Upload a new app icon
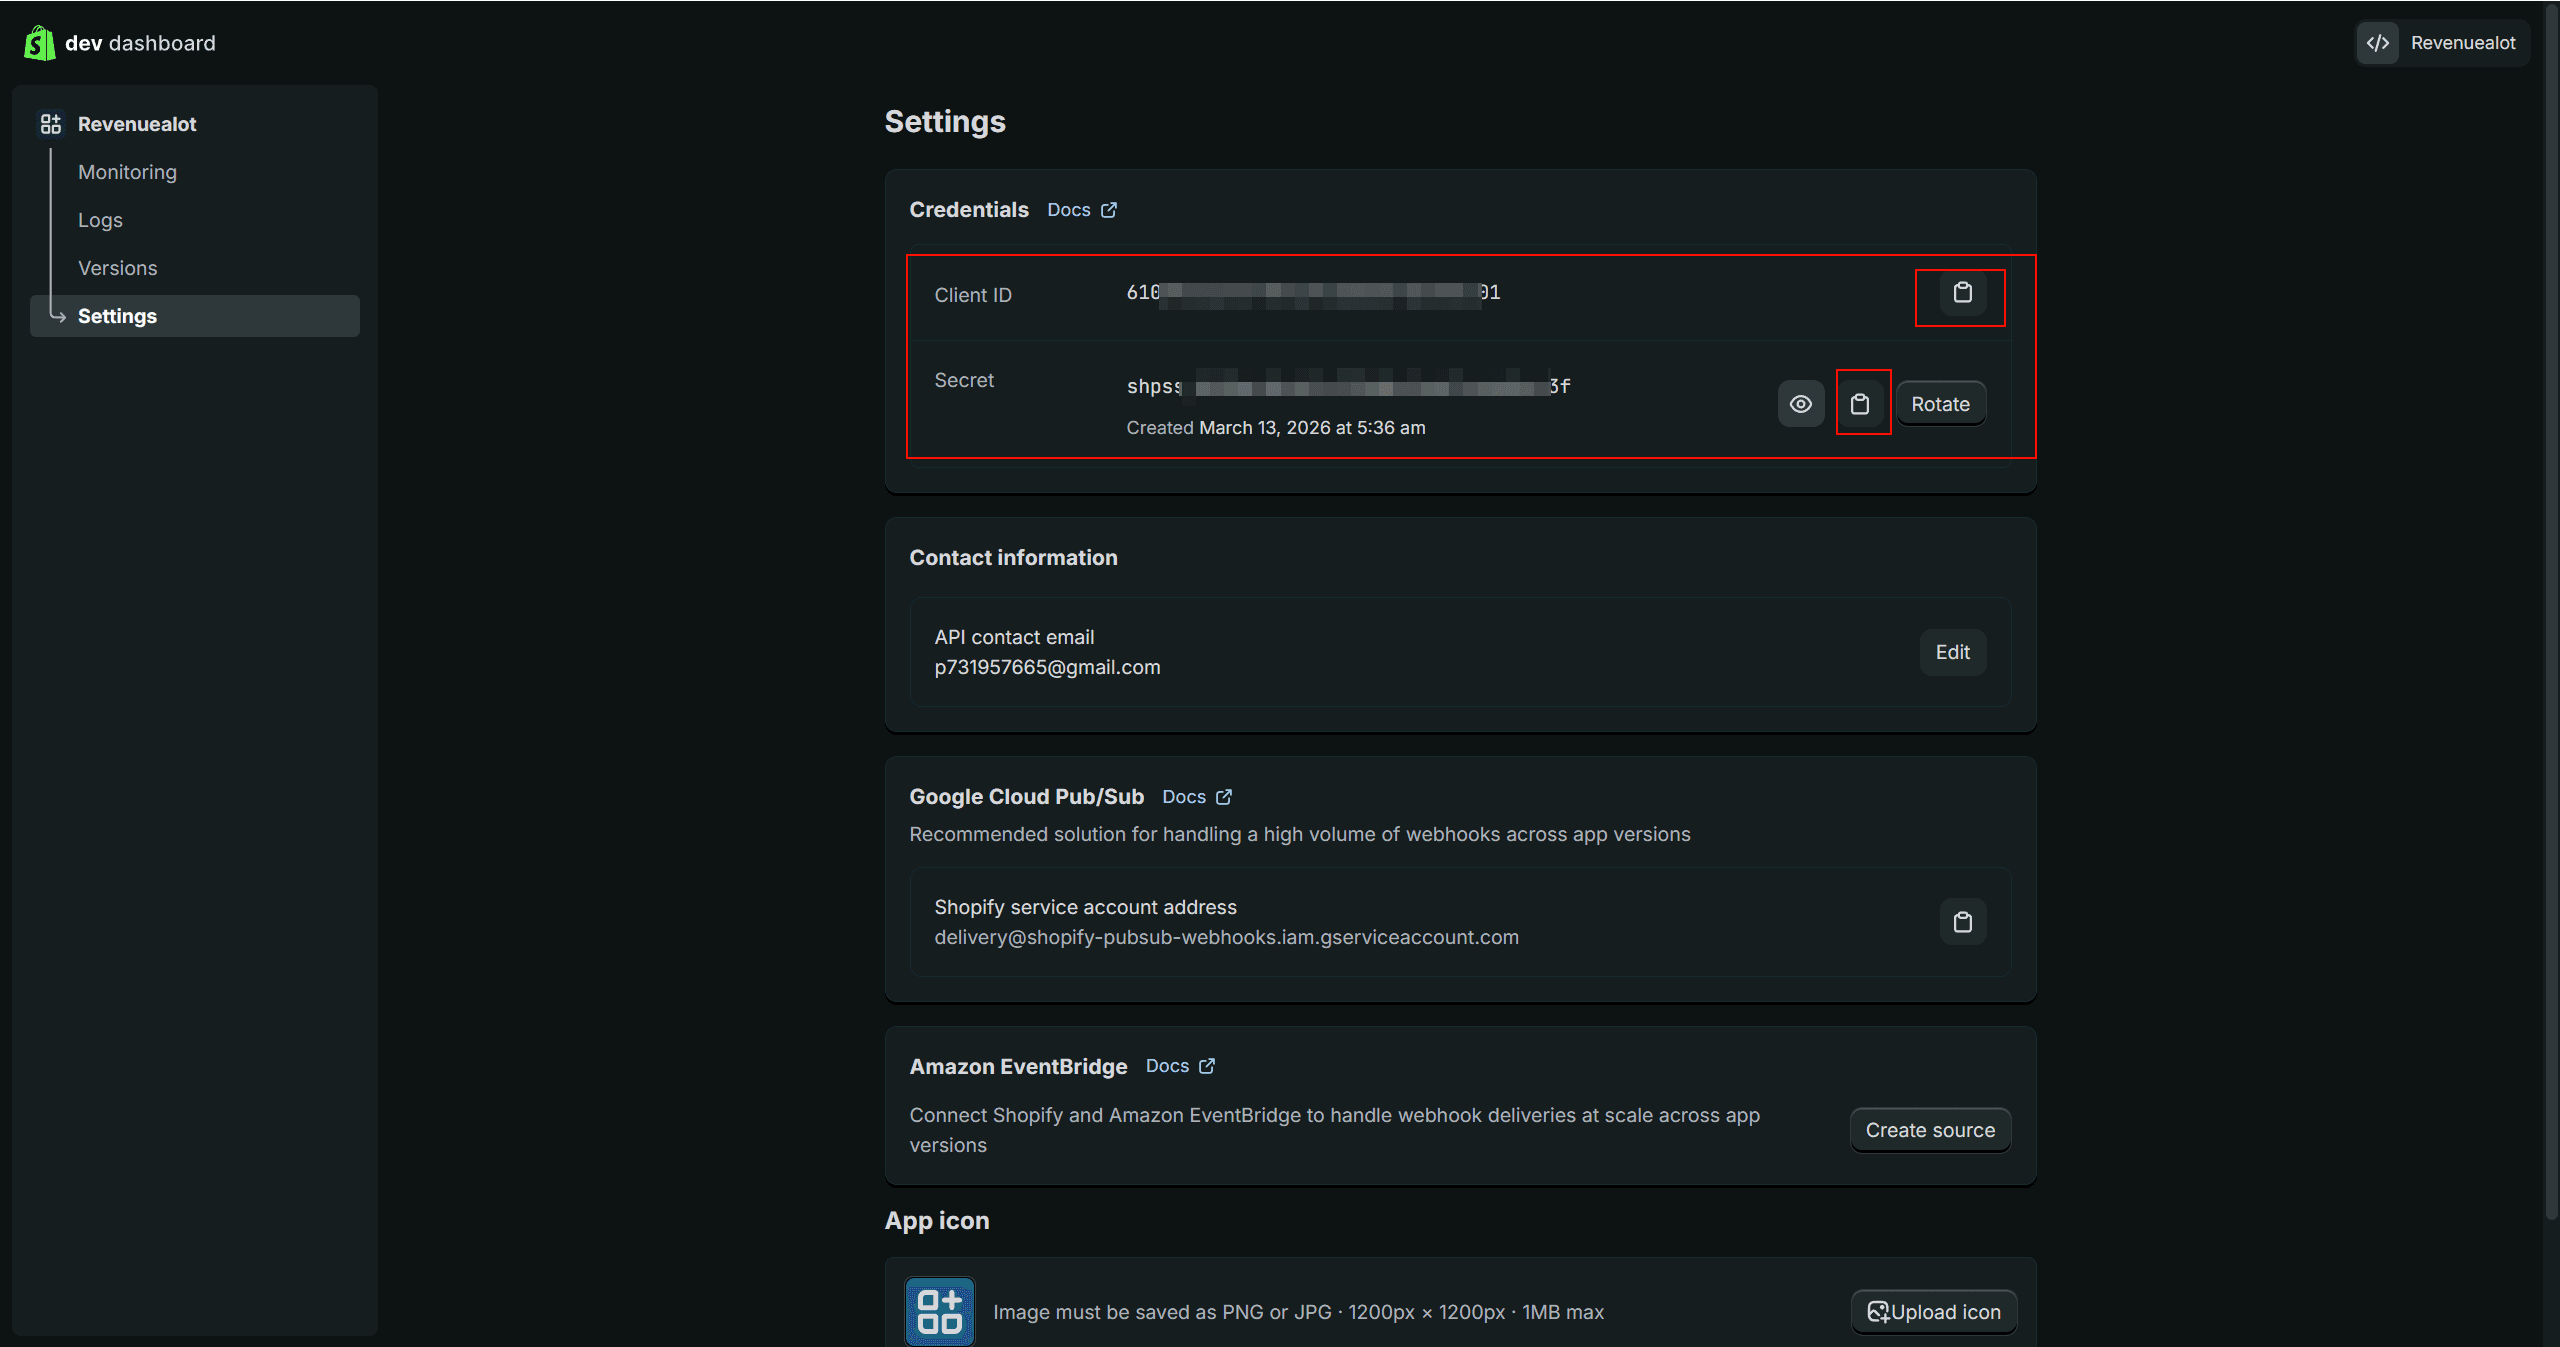 click(x=1932, y=1311)
